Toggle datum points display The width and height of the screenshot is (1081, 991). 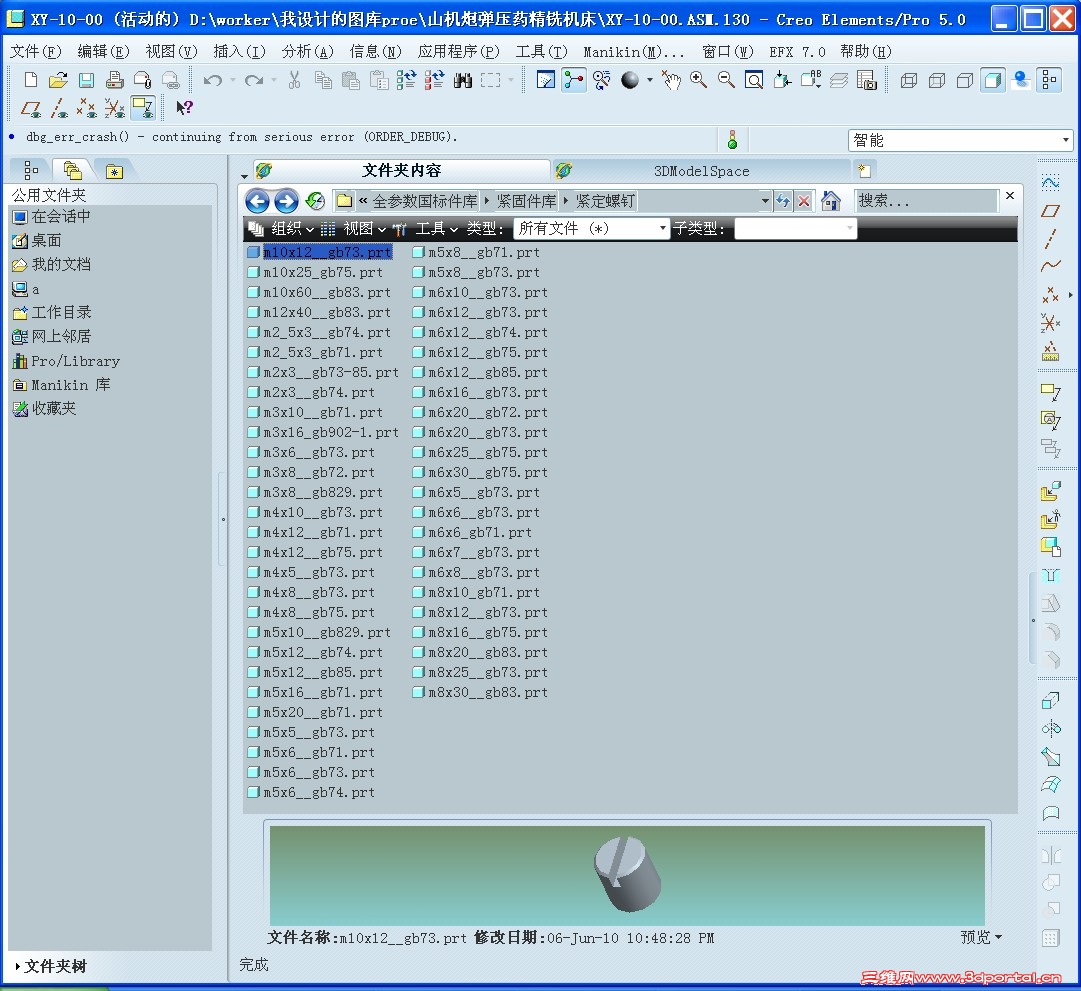coord(86,108)
